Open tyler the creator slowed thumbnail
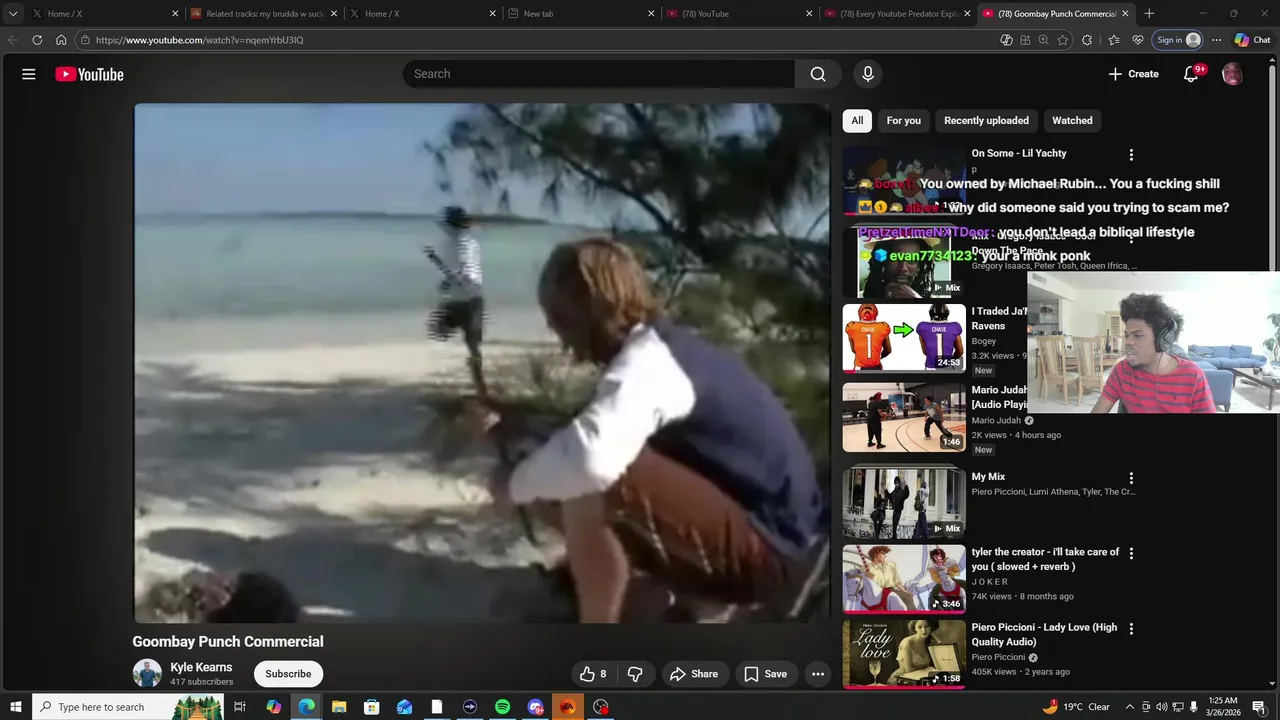Viewport: 1280px width, 720px height. 904,578
